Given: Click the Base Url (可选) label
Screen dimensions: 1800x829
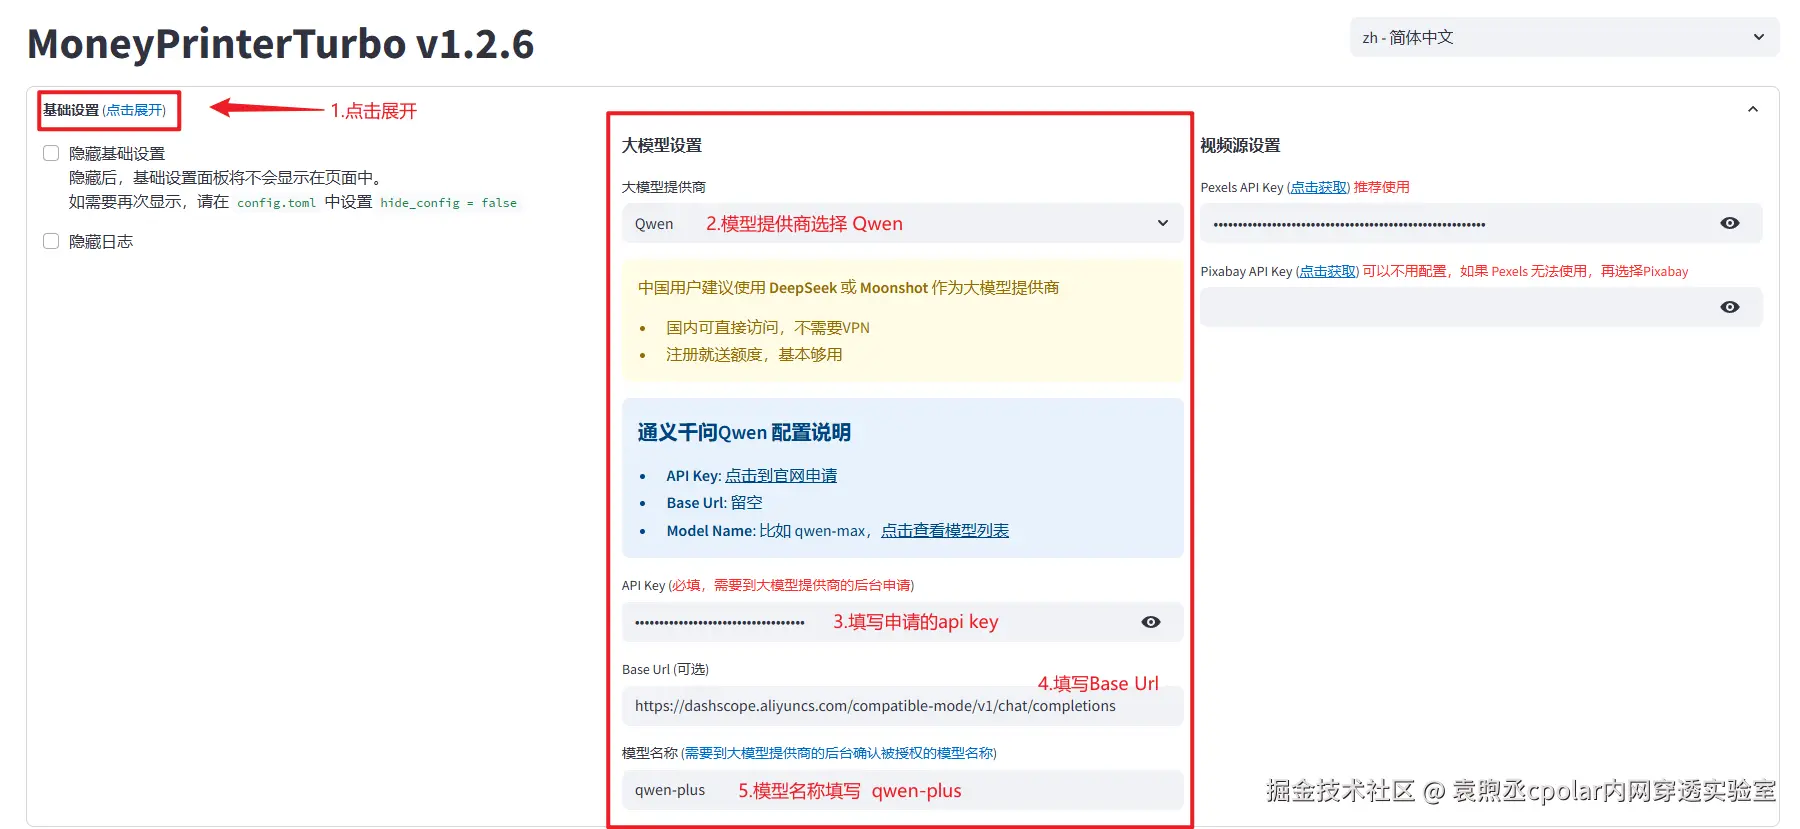Looking at the screenshot, I should click(665, 669).
